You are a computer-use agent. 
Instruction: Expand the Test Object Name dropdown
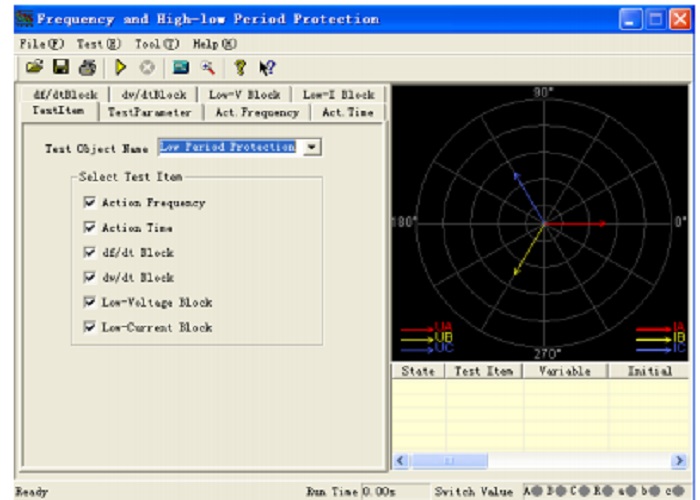(x=312, y=147)
